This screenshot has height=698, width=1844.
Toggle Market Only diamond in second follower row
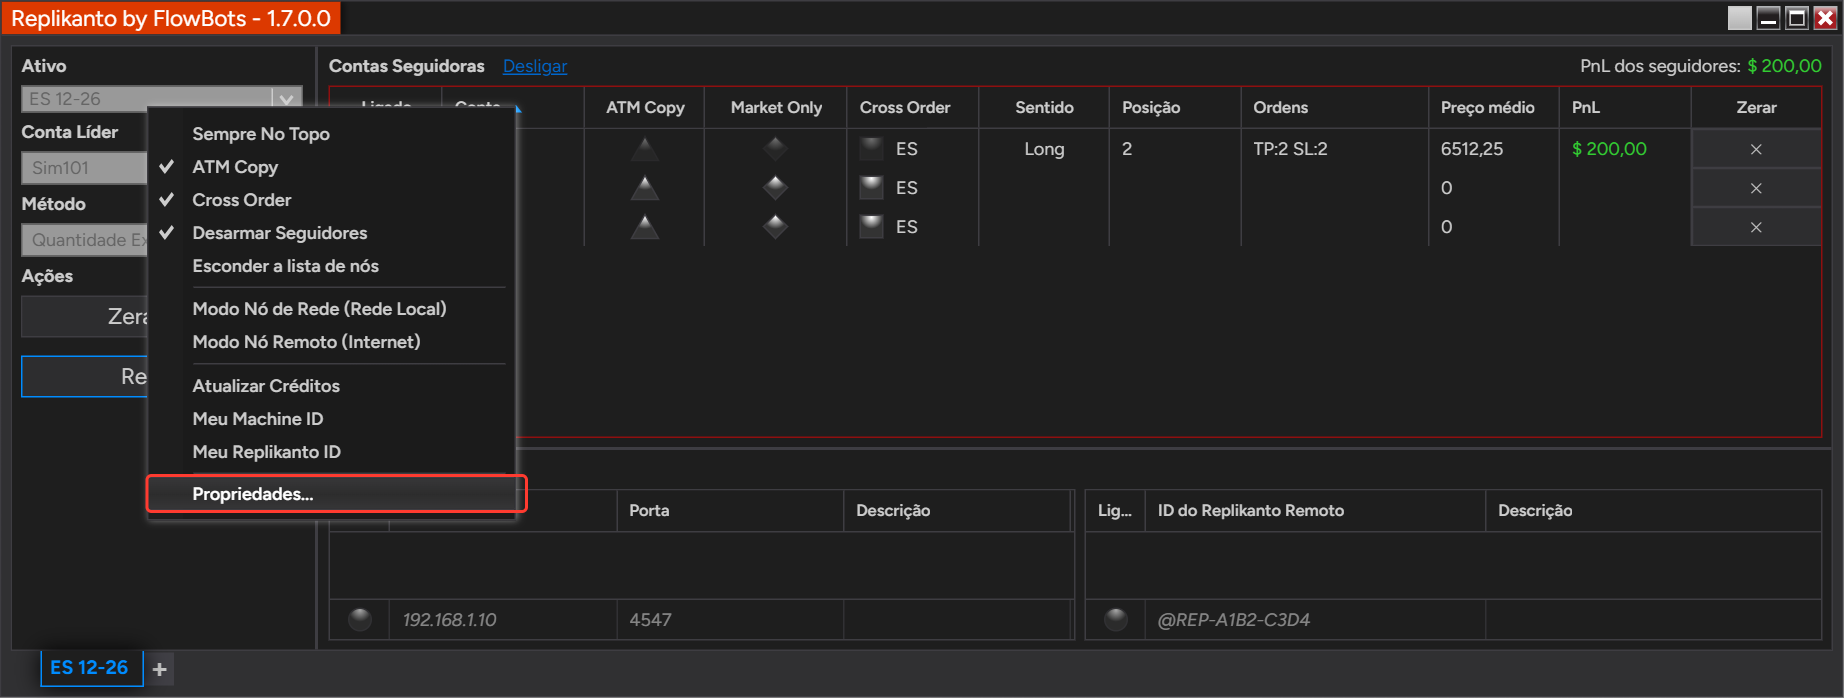[775, 188]
